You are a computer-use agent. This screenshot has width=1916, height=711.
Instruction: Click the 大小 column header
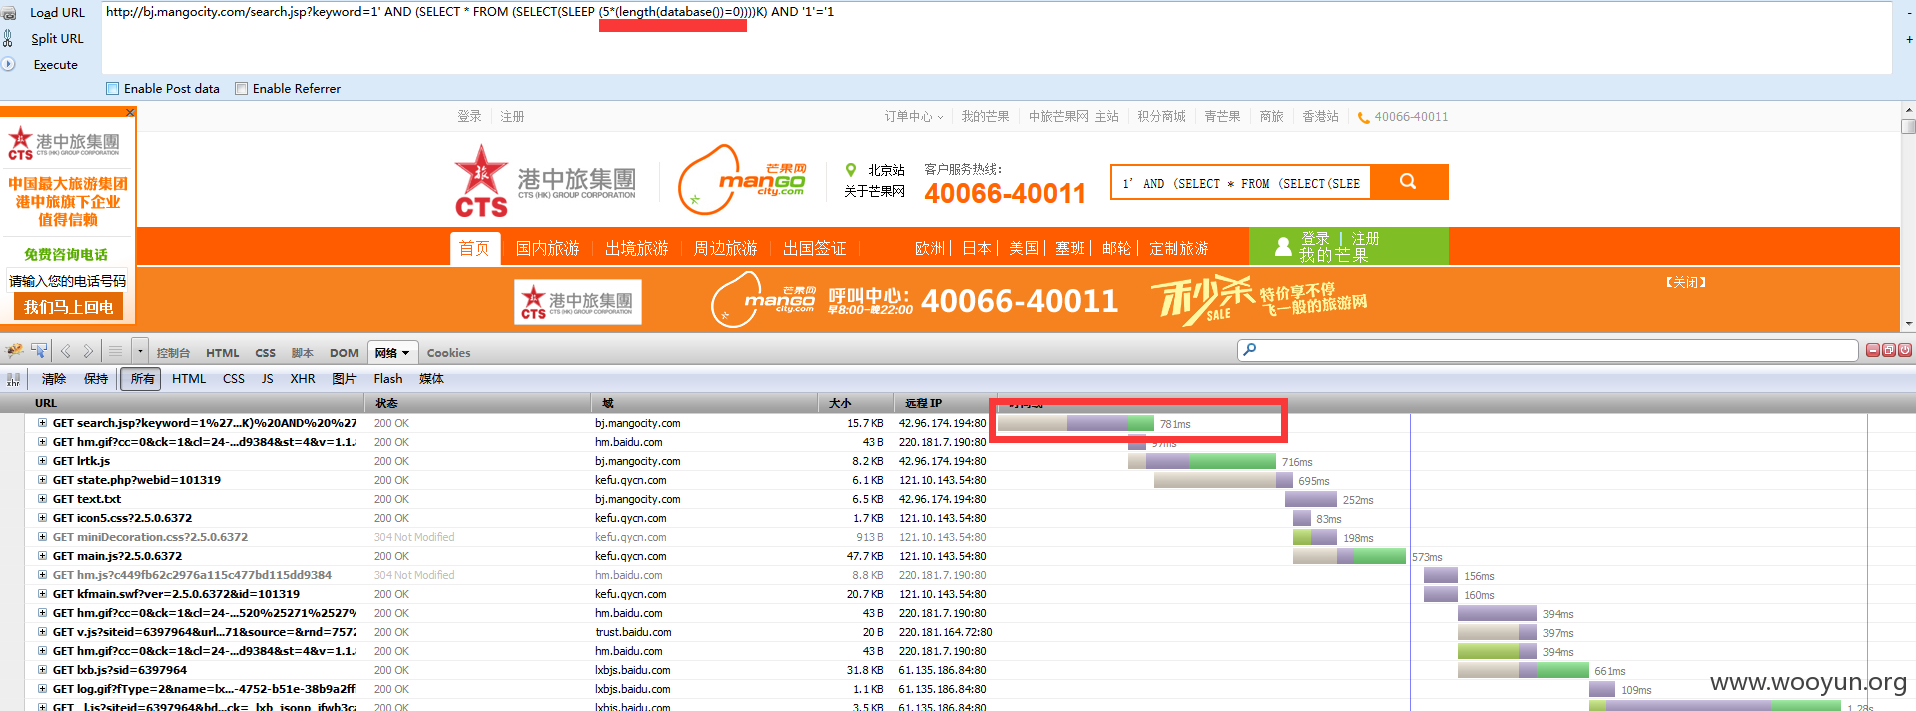856,403
